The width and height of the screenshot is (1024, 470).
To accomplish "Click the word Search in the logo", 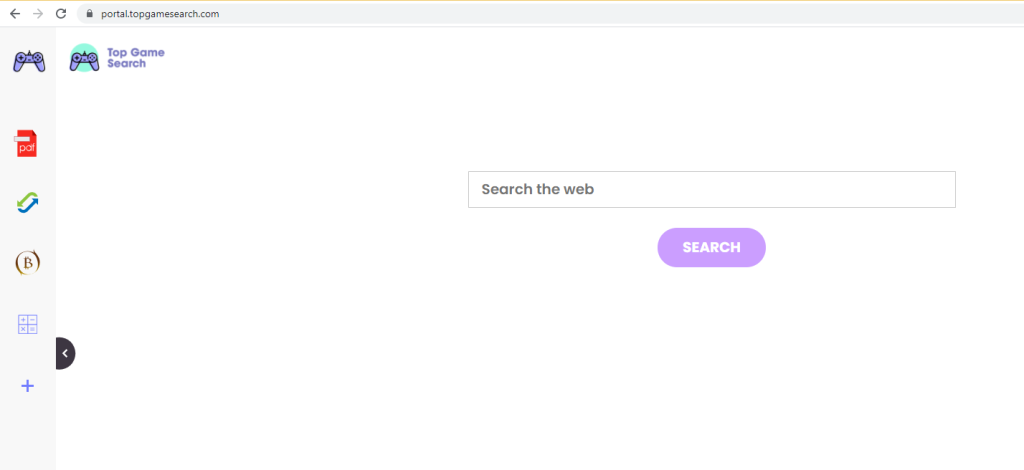I will point(127,64).
